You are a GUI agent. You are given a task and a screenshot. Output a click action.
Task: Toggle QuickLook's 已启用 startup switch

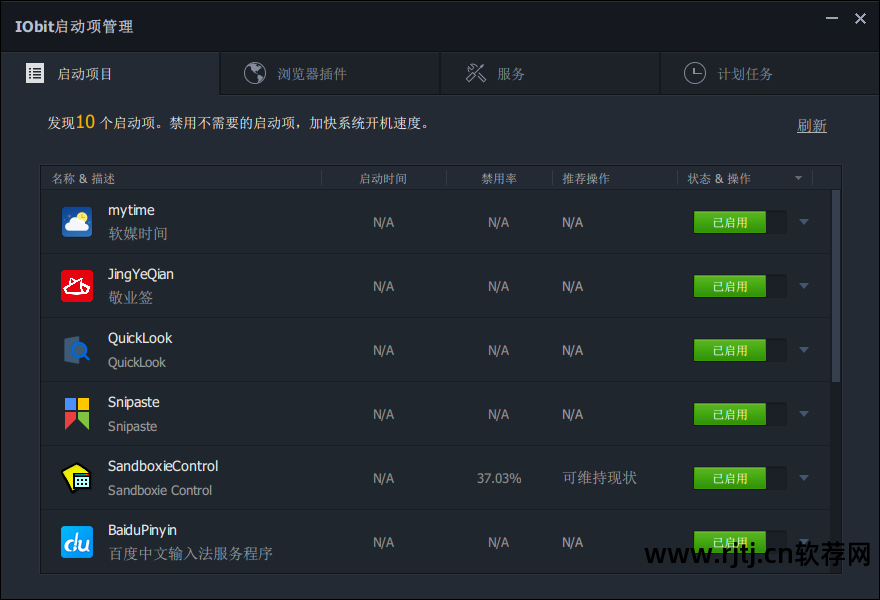point(729,350)
